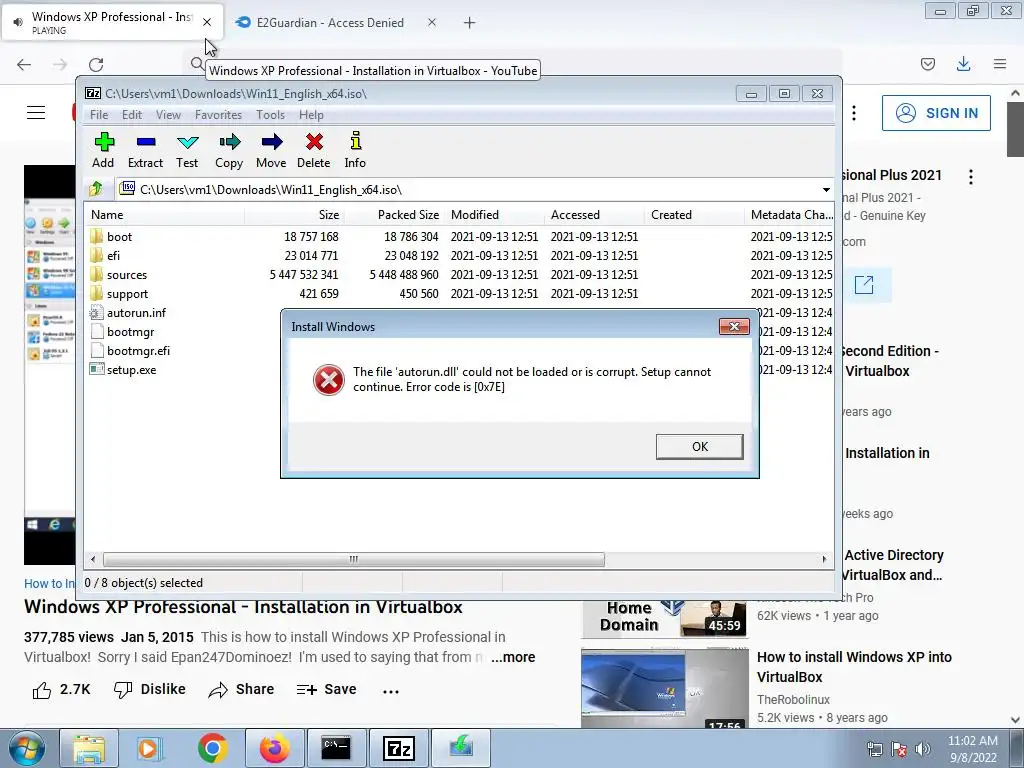Viewport: 1024px width, 768px height.
Task: Open more actions ellipsis under video
Action: (391, 691)
